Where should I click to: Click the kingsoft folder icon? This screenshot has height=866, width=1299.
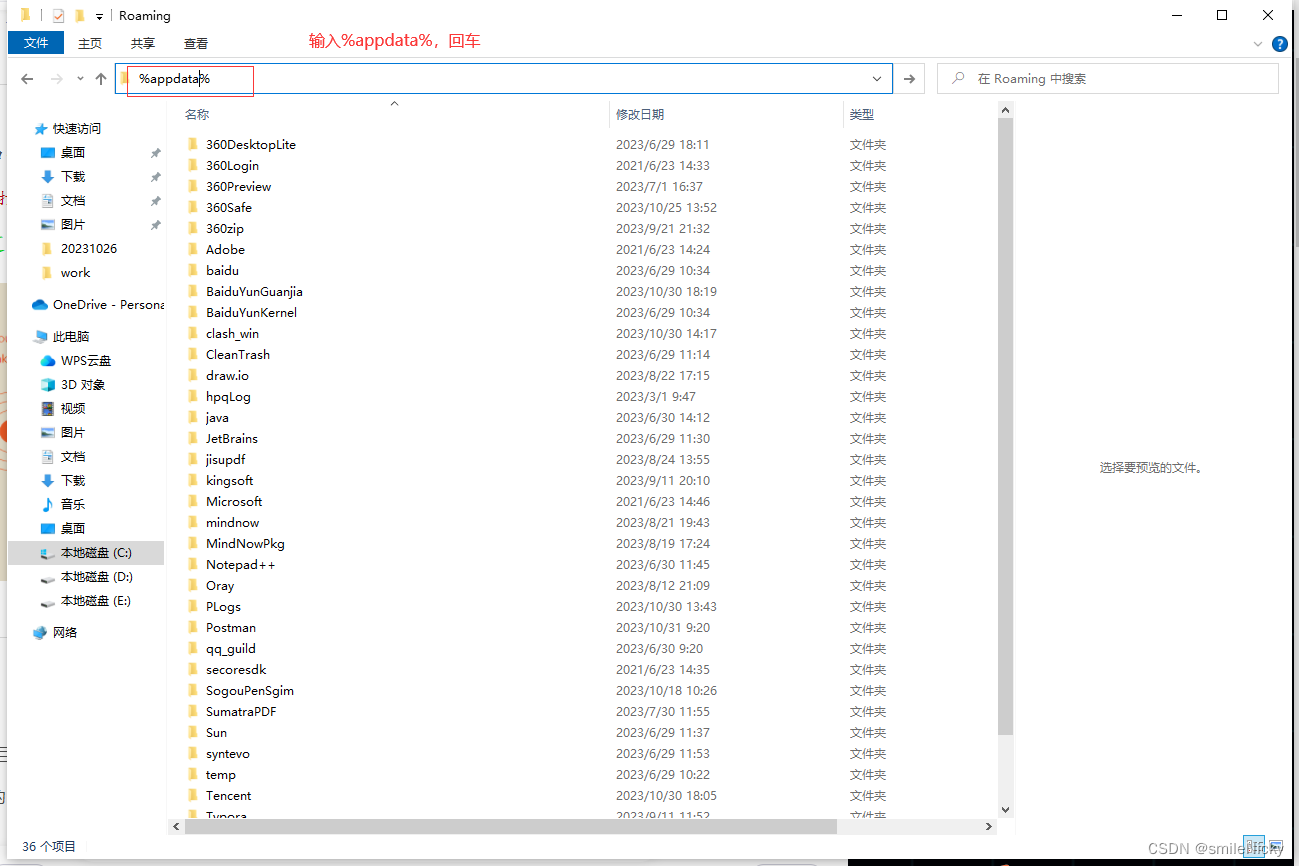pos(194,481)
